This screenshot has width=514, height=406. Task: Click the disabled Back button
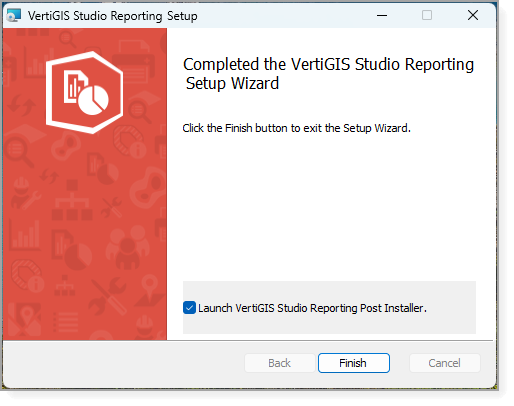[280, 363]
